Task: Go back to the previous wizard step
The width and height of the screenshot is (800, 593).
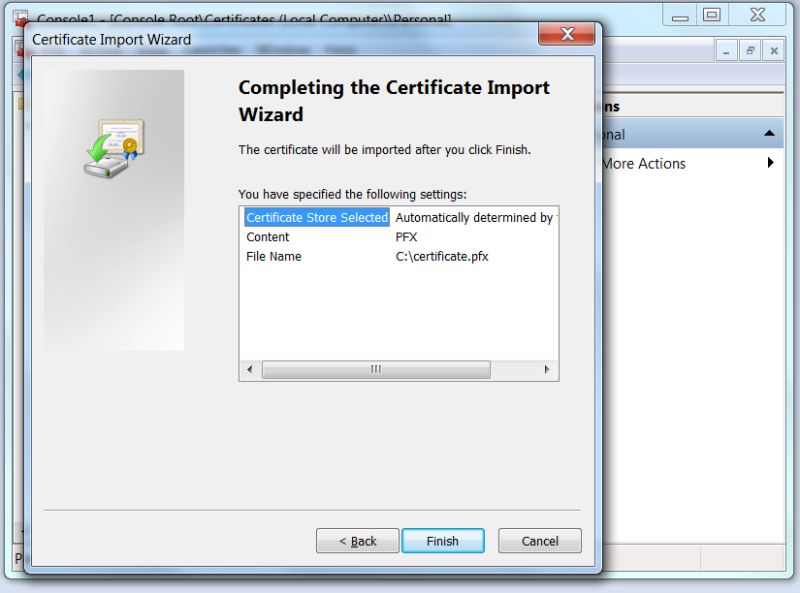Action: 357,540
